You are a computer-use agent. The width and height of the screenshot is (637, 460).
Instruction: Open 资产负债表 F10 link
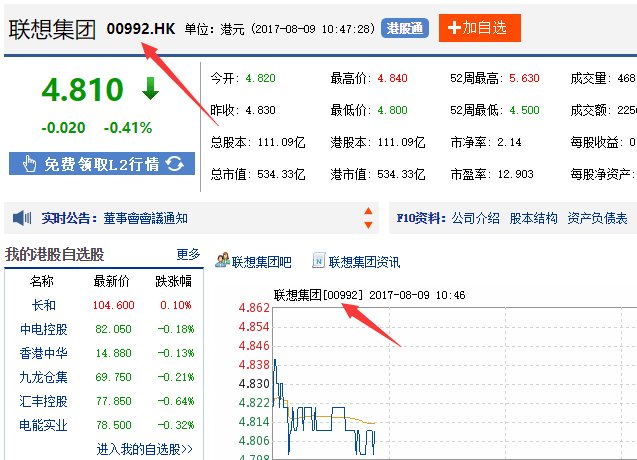(x=597, y=219)
